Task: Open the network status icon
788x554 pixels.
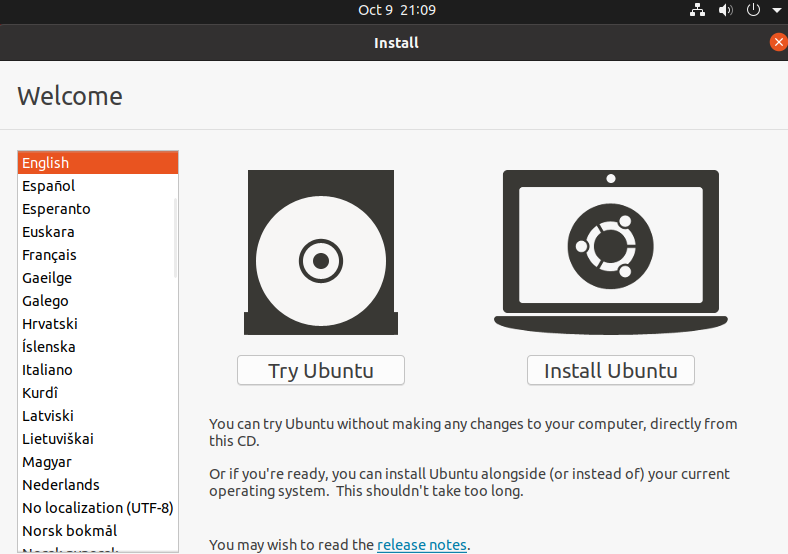Action: 697,10
